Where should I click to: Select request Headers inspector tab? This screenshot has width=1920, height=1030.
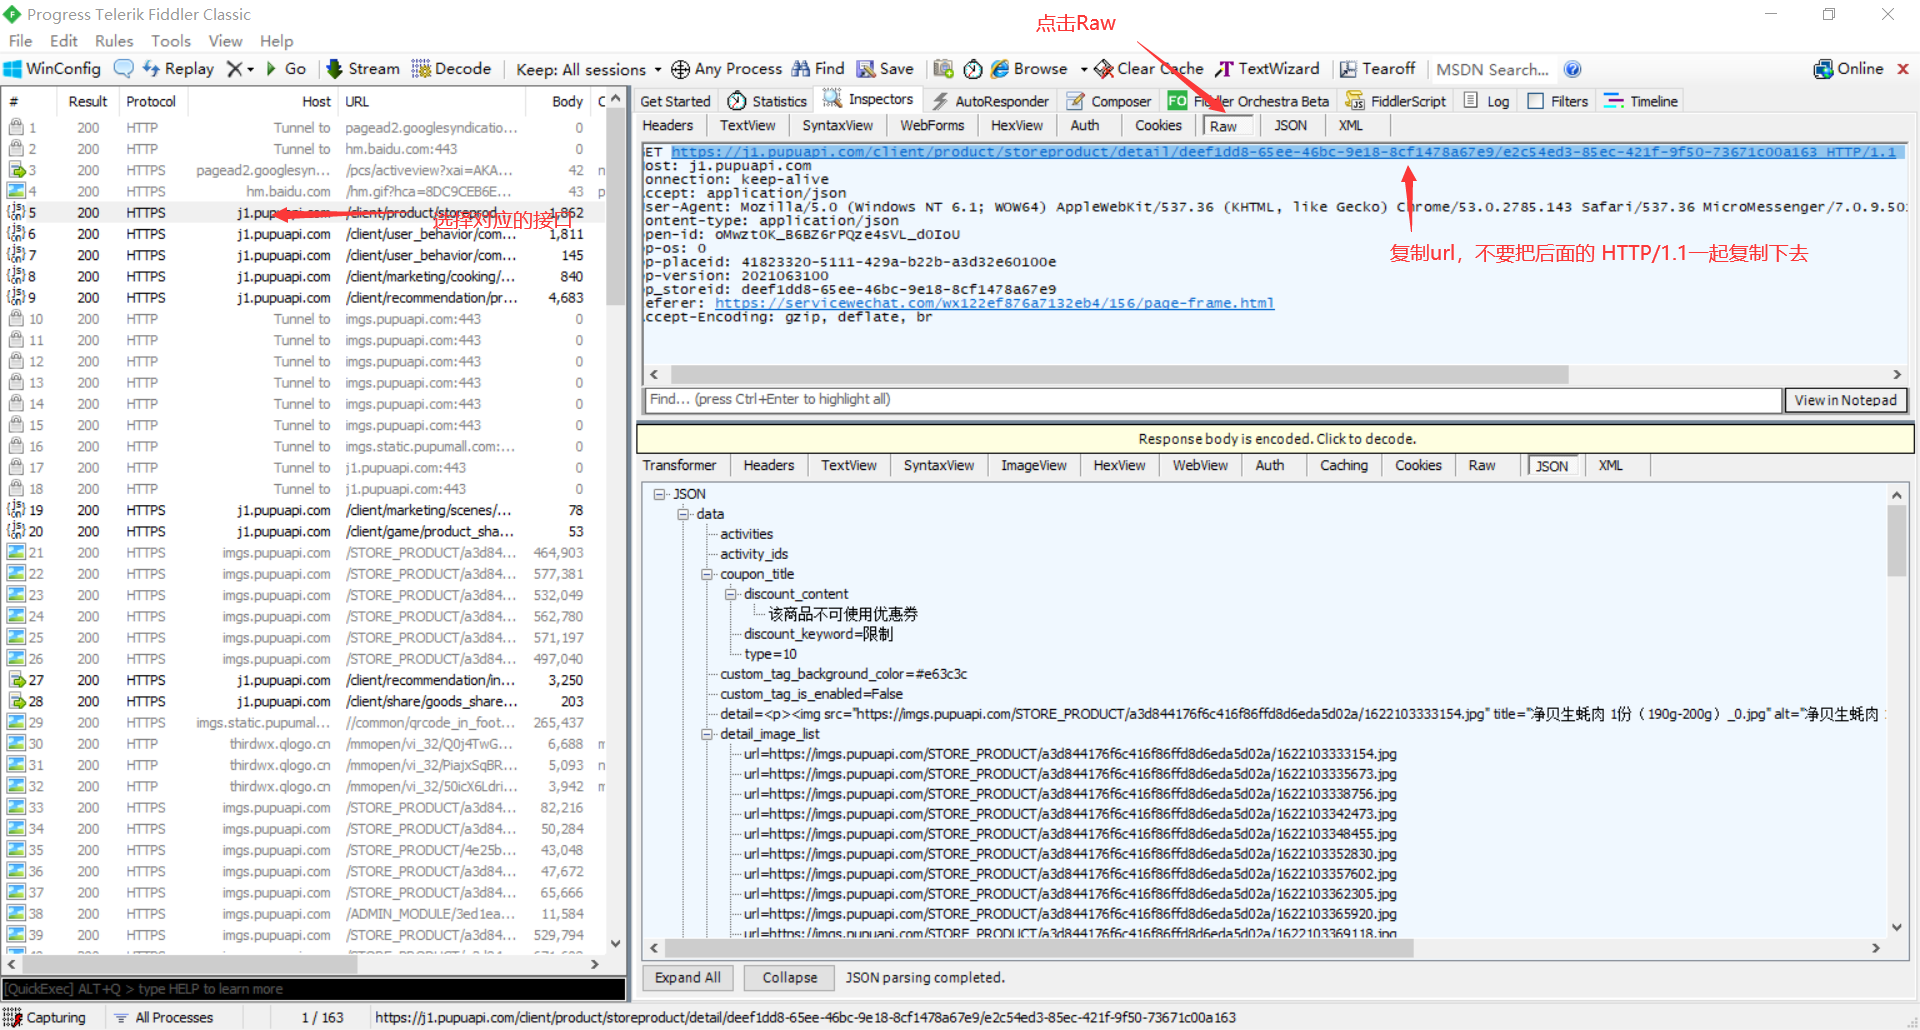coord(668,126)
